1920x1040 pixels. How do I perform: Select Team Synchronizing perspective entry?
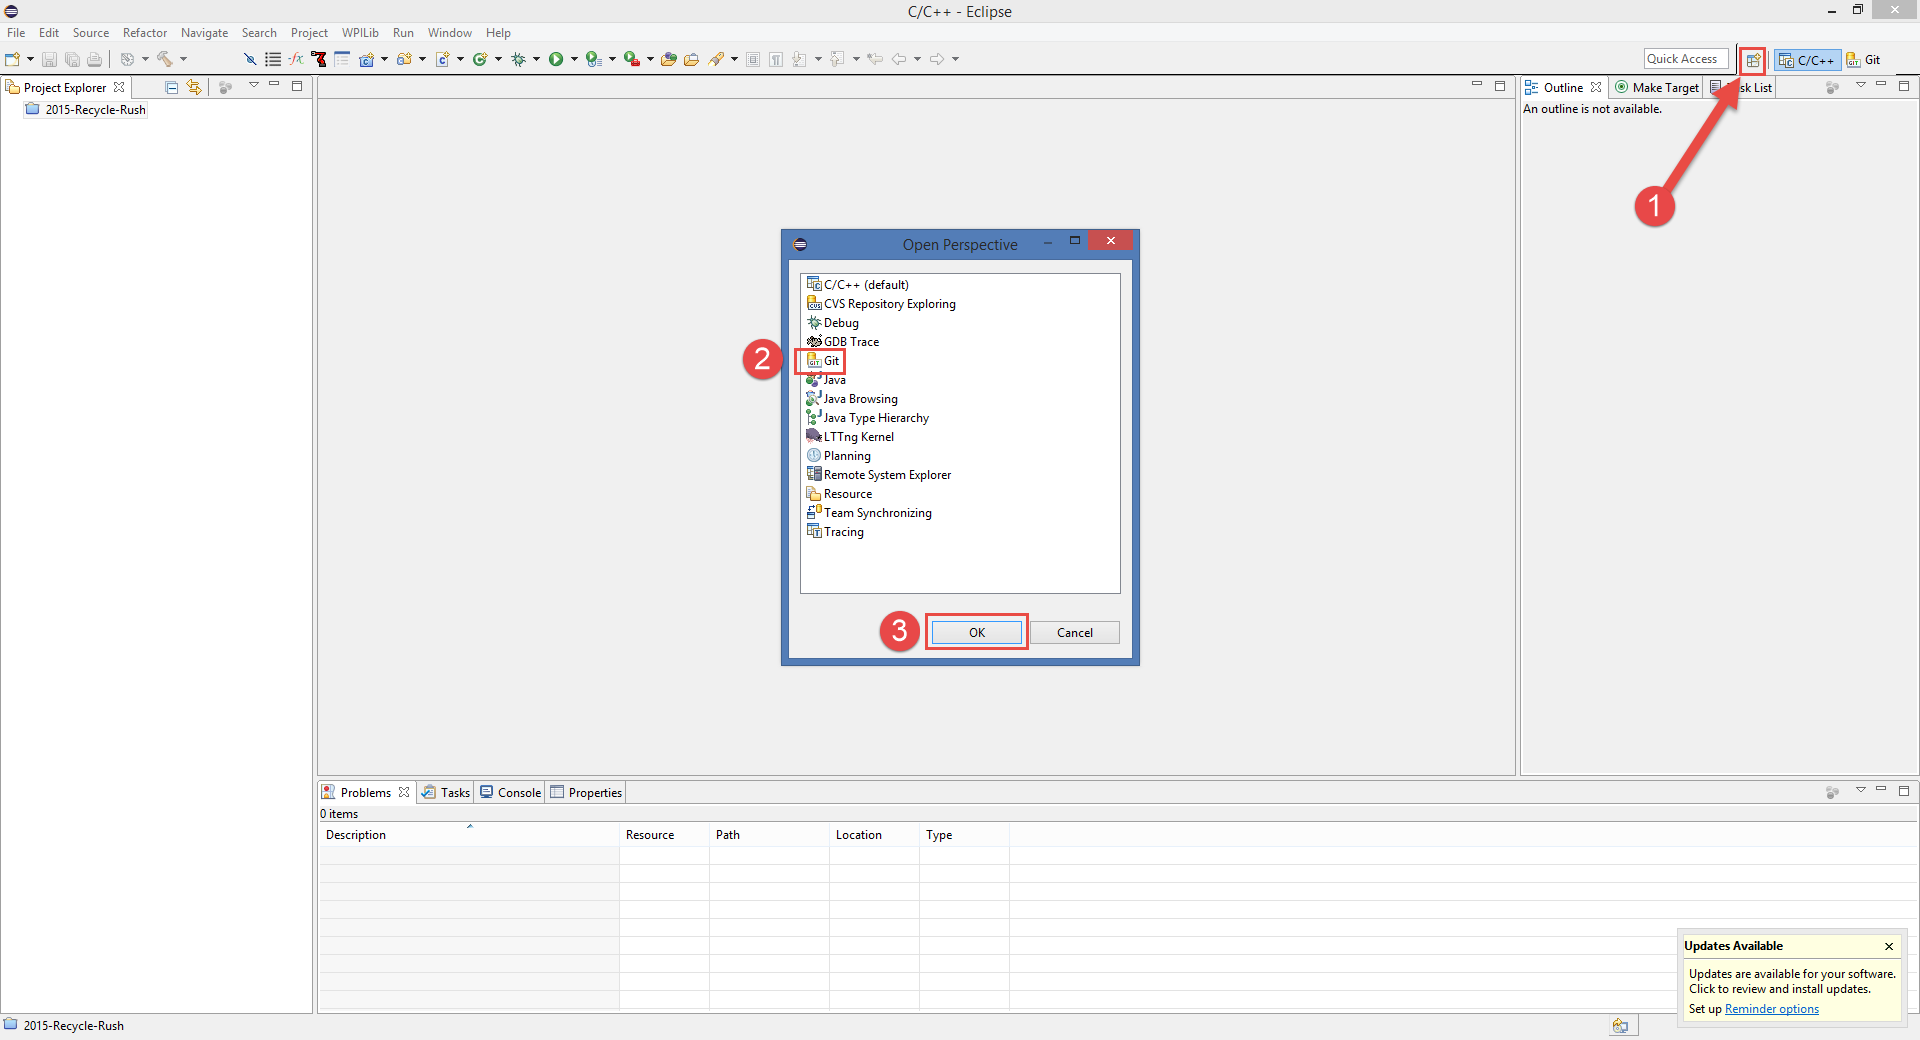point(869,513)
